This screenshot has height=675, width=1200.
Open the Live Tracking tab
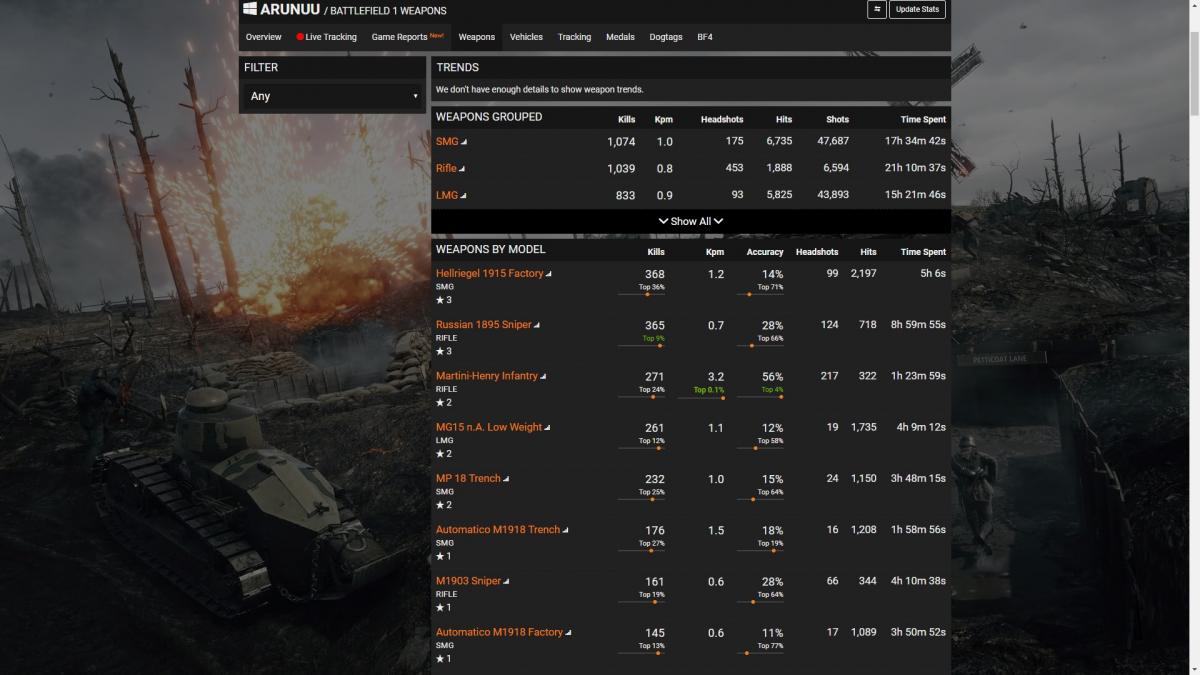pyautogui.click(x=327, y=37)
